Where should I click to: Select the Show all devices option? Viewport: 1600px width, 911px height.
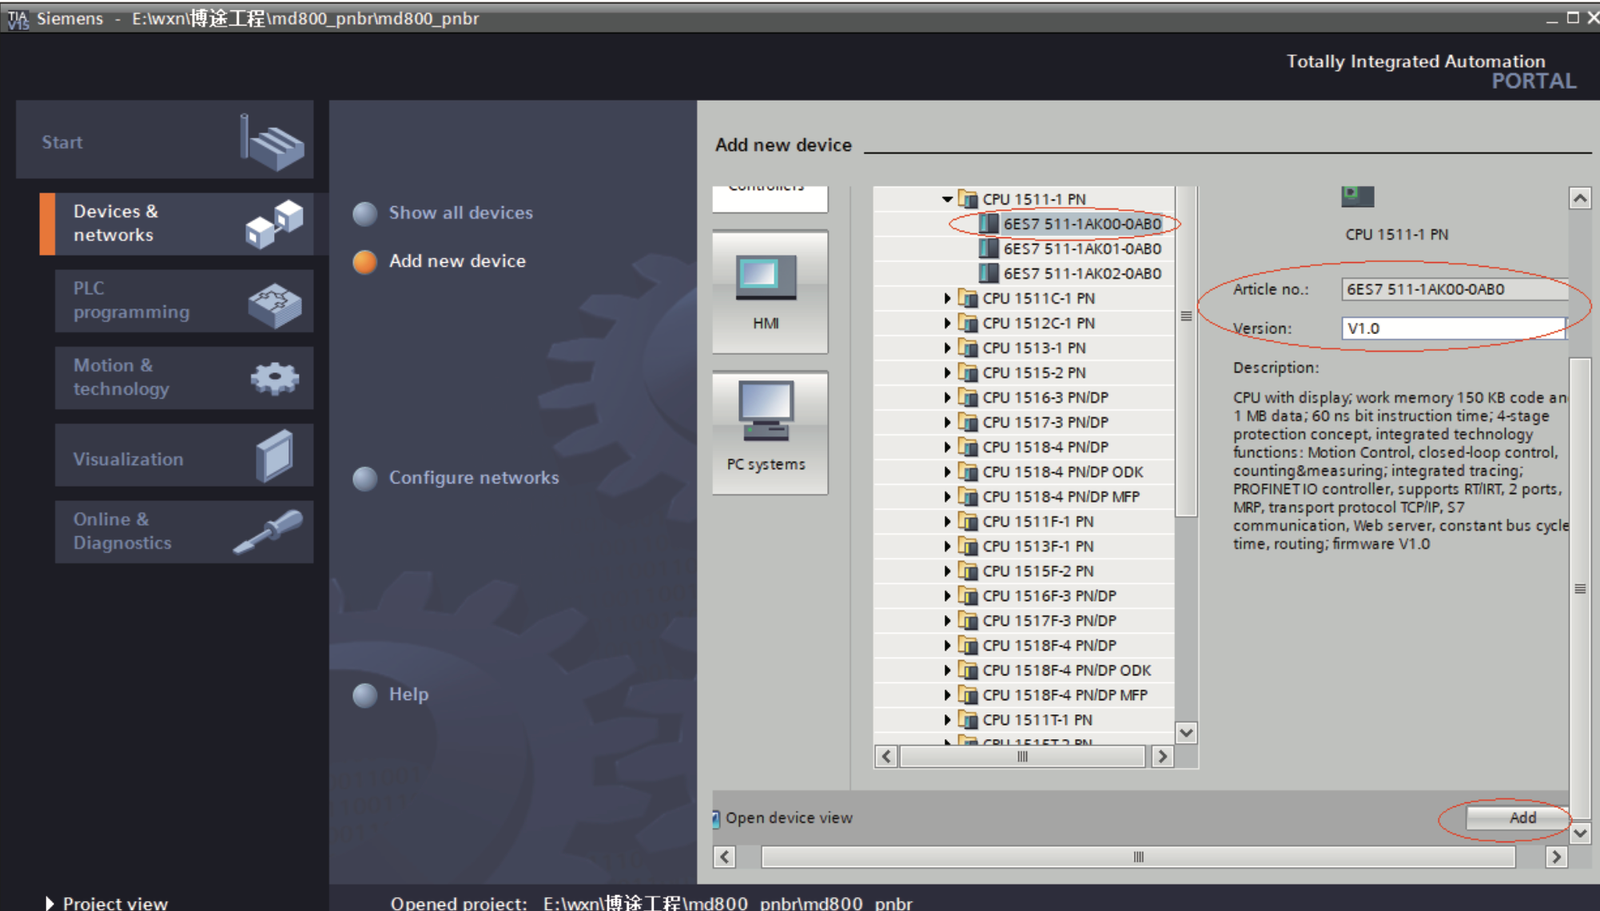click(460, 213)
